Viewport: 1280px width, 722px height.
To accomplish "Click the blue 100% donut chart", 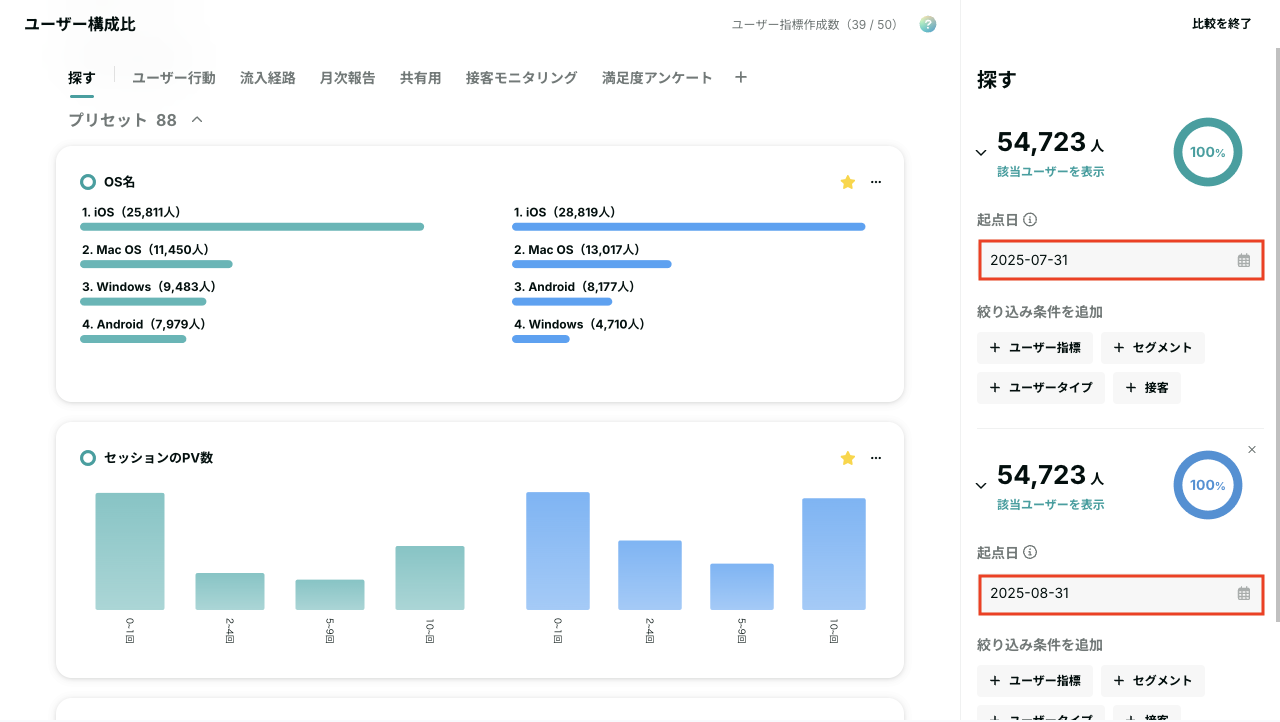I will [x=1207, y=485].
